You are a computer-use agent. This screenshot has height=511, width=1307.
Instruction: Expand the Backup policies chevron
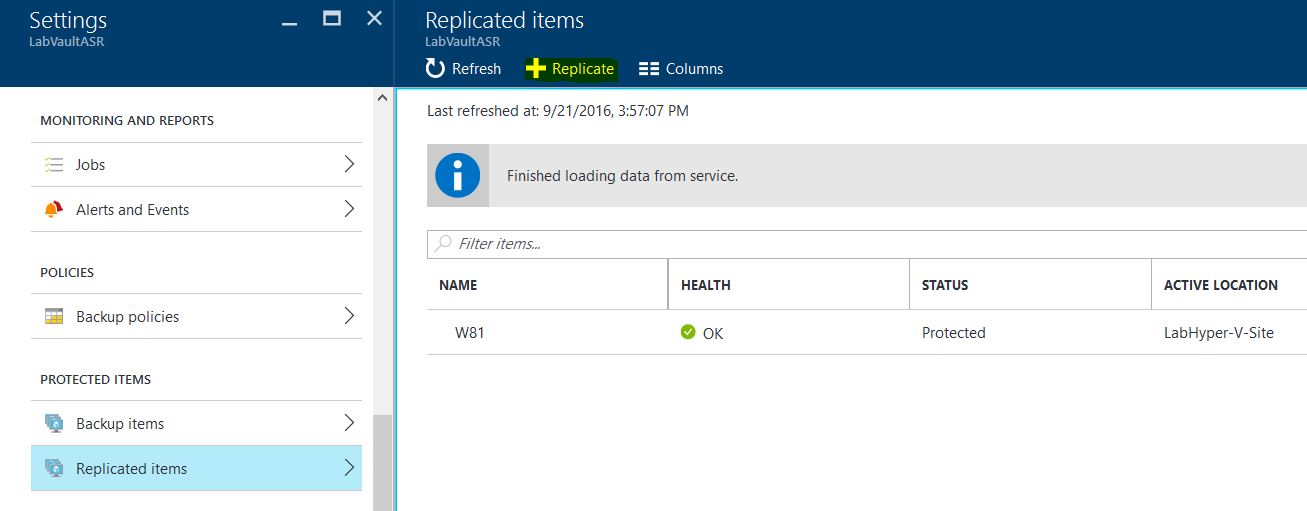[x=349, y=317]
